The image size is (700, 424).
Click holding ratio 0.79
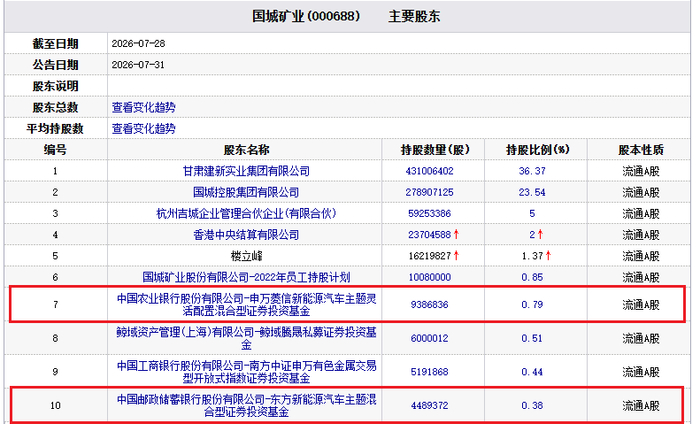532,304
